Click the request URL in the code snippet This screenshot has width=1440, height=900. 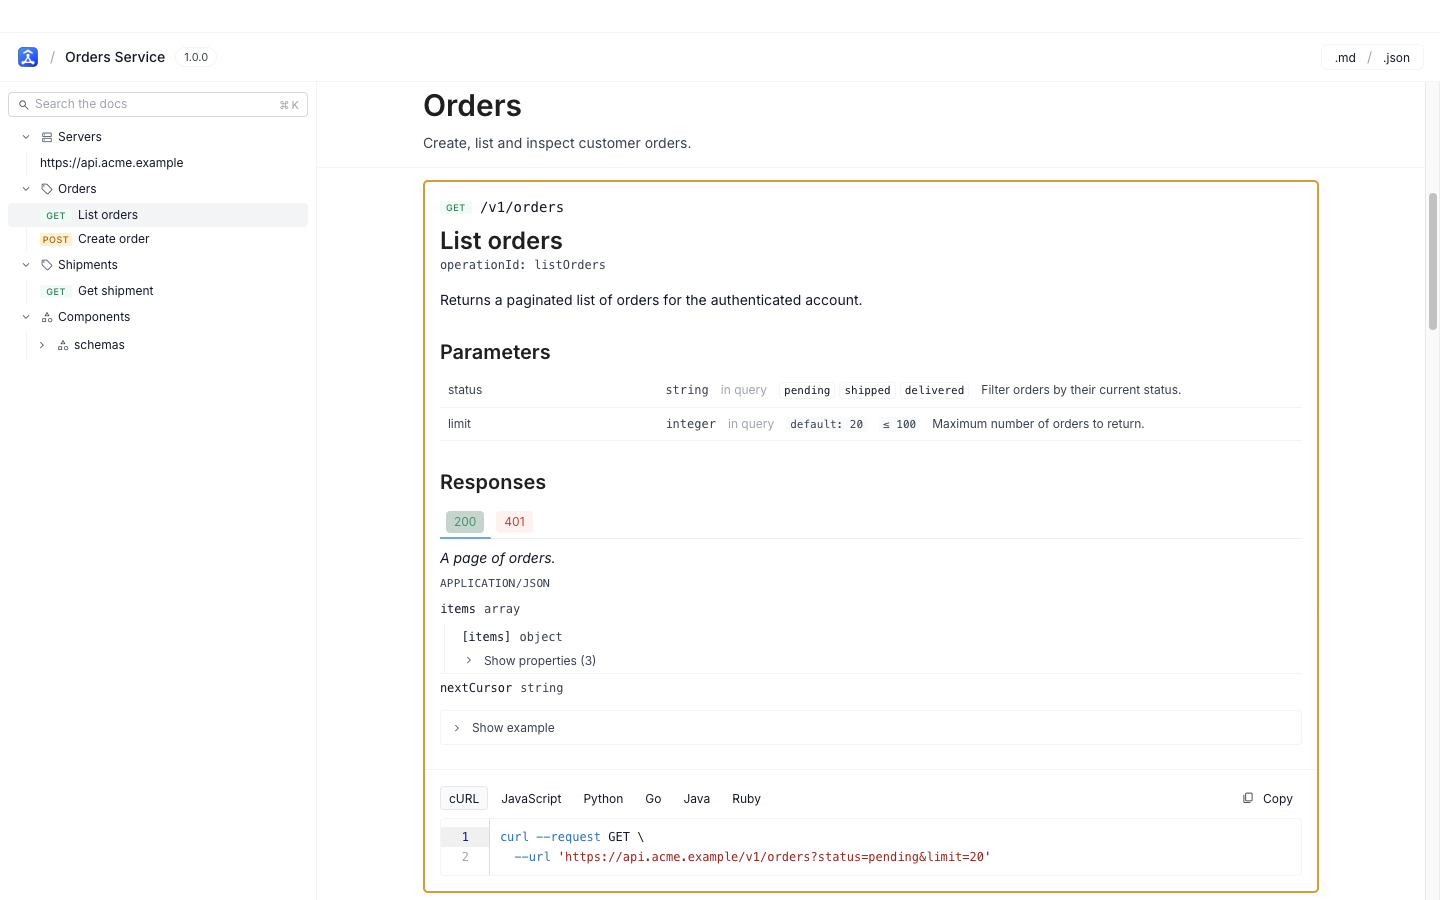click(x=774, y=857)
